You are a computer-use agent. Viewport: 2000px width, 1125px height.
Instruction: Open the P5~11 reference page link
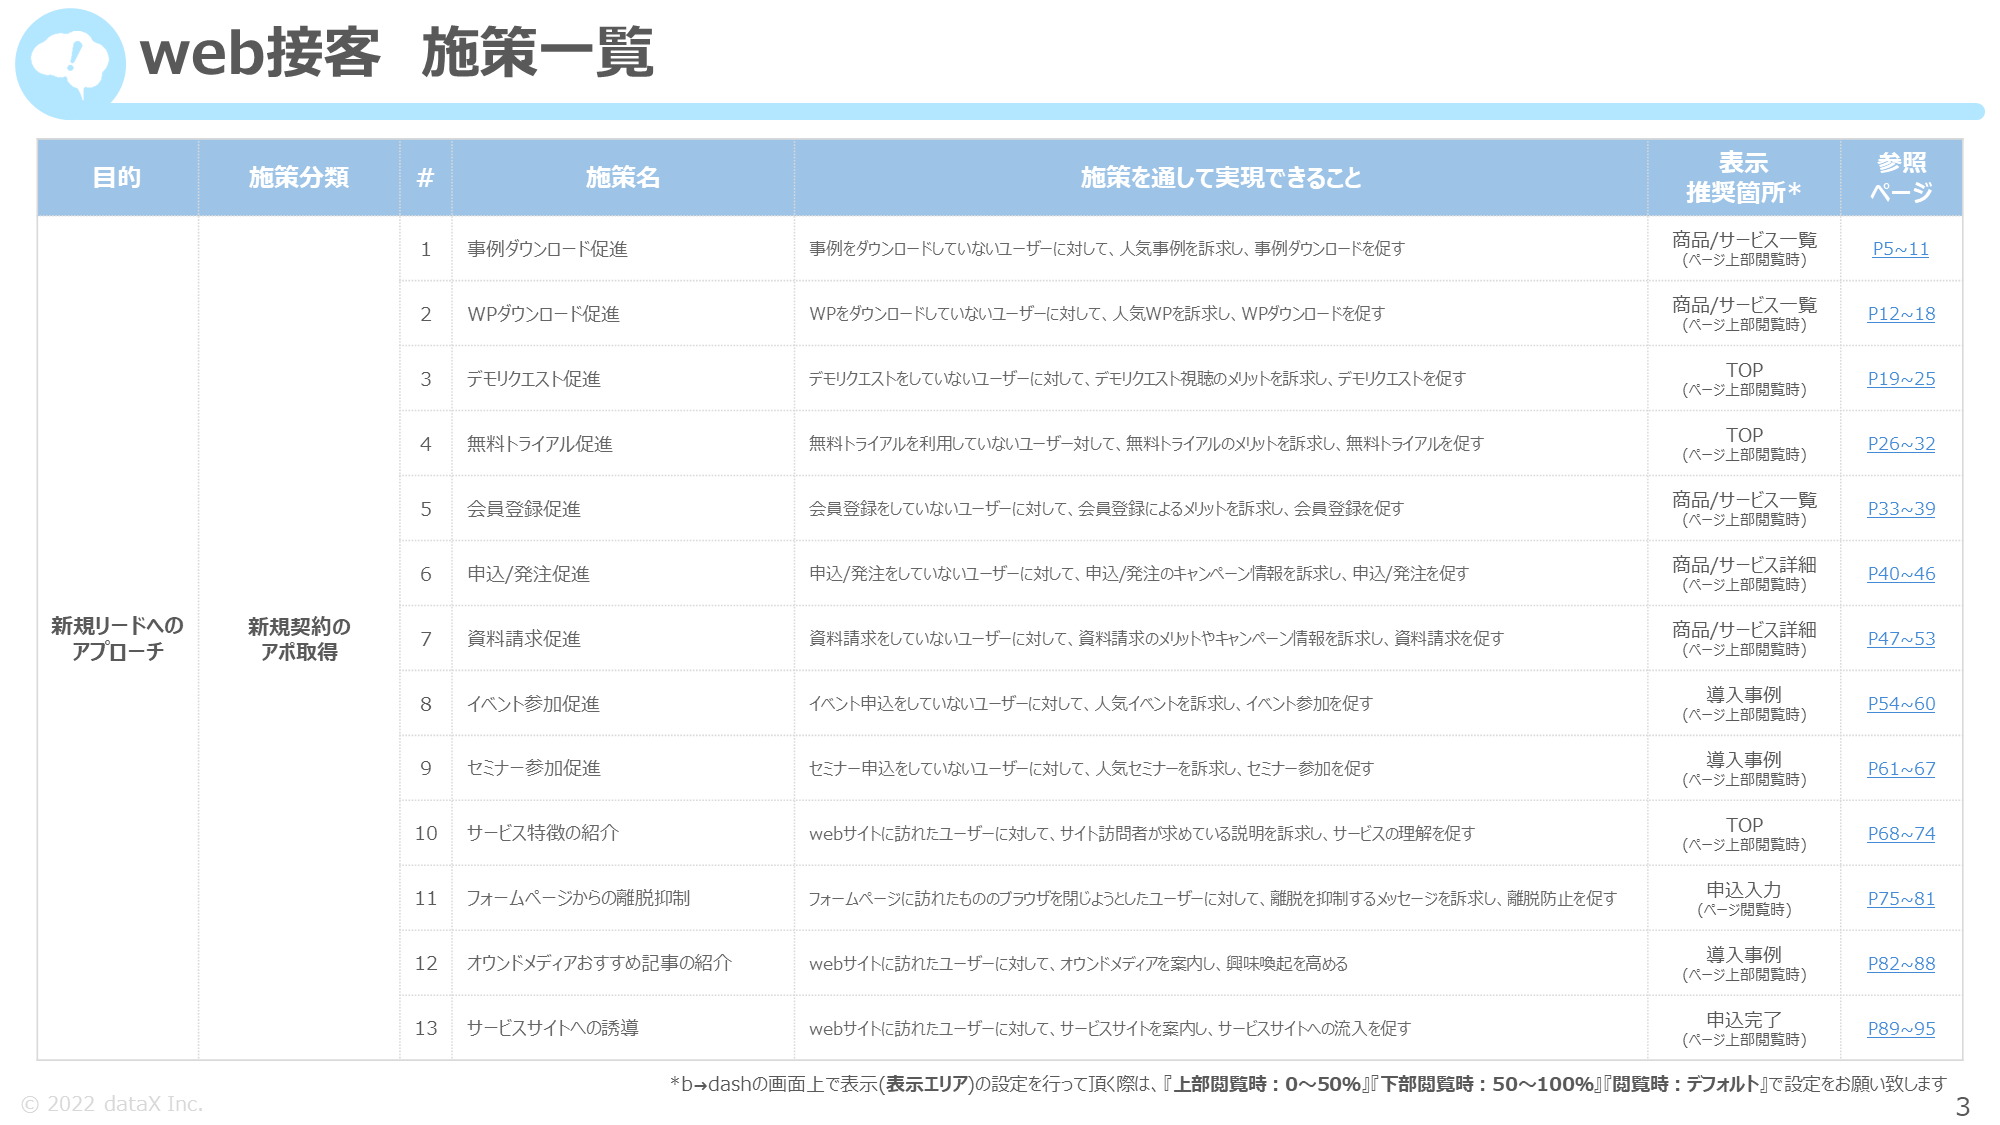pyautogui.click(x=1900, y=249)
